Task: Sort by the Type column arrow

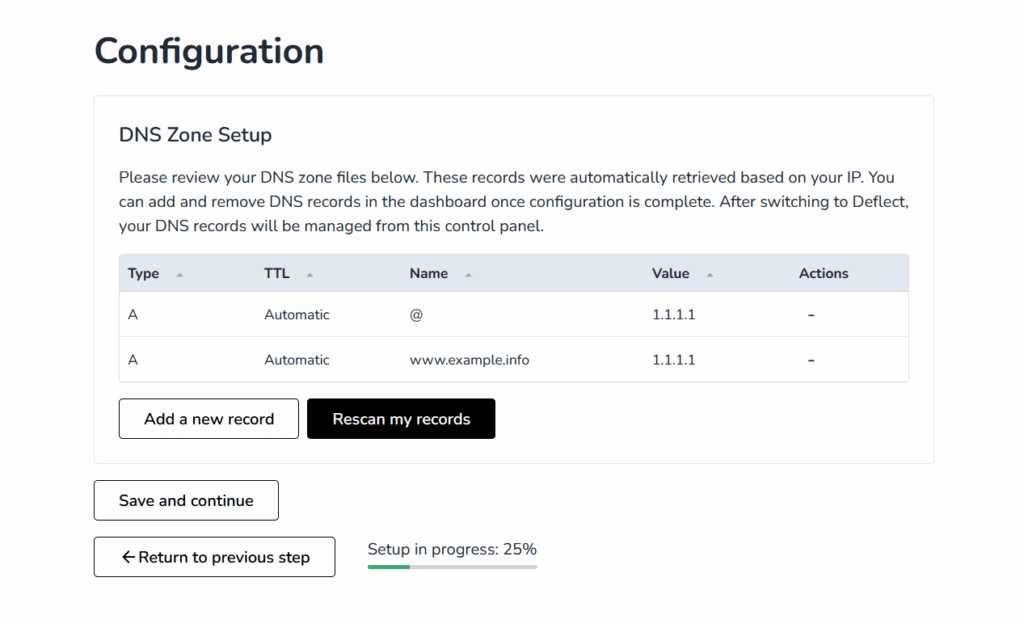Action: click(180, 275)
